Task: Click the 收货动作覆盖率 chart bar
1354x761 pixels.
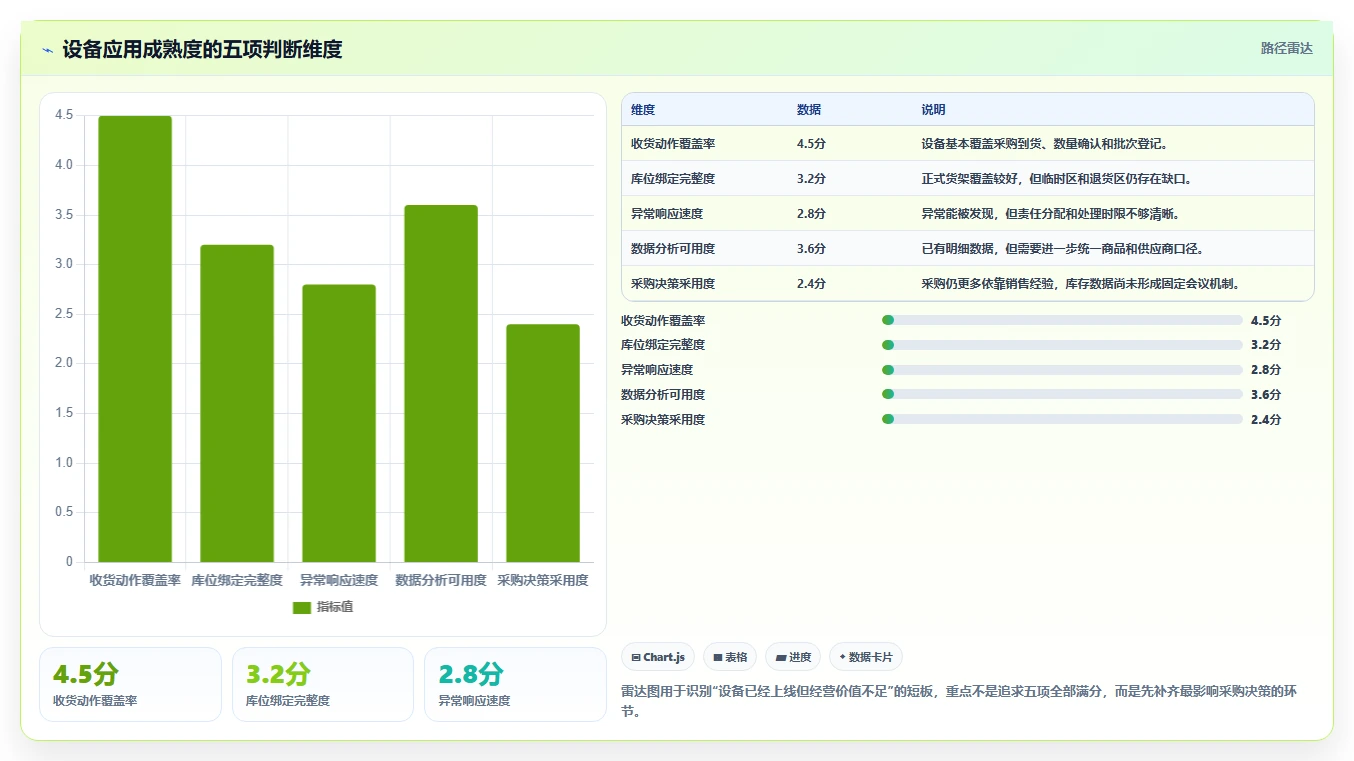Action: coord(135,339)
